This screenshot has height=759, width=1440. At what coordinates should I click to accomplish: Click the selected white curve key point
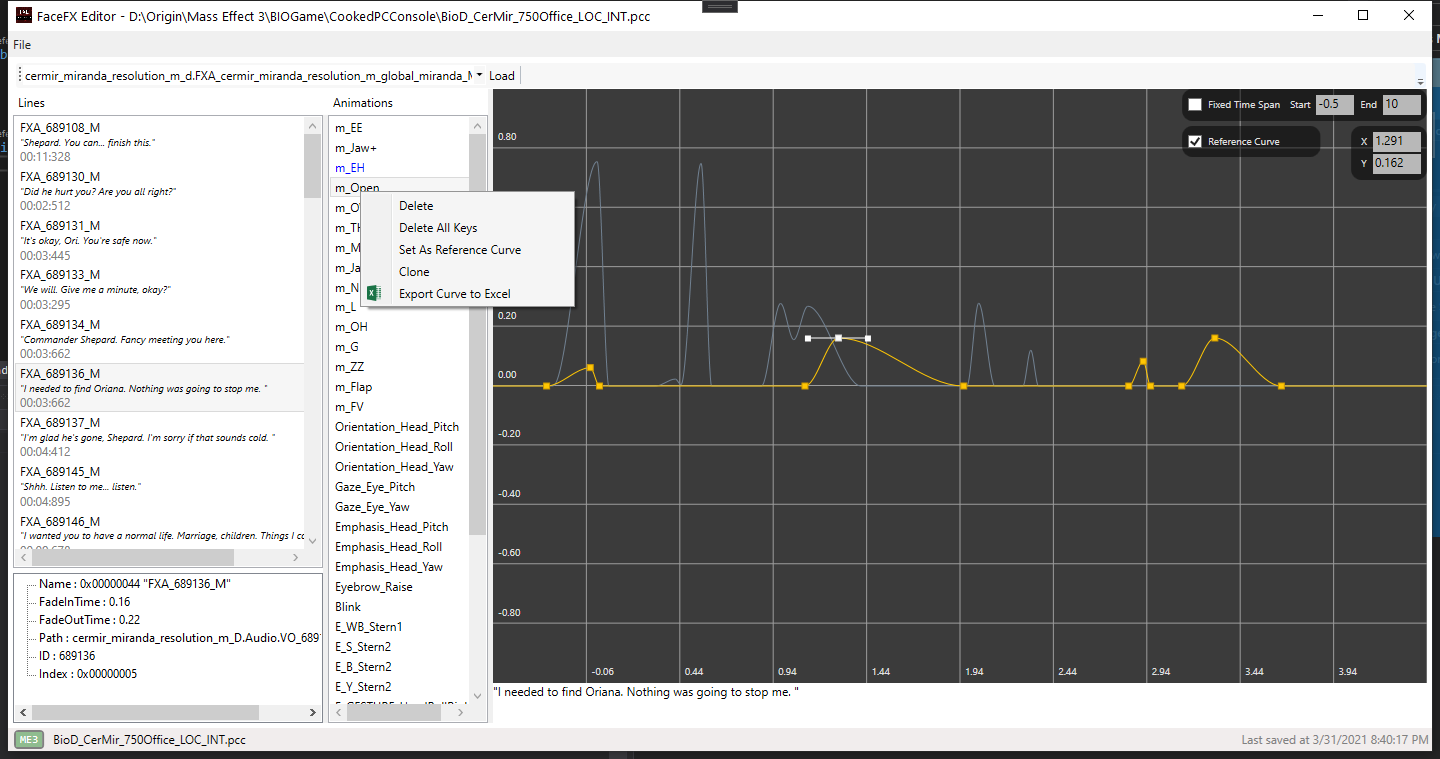coord(838,338)
